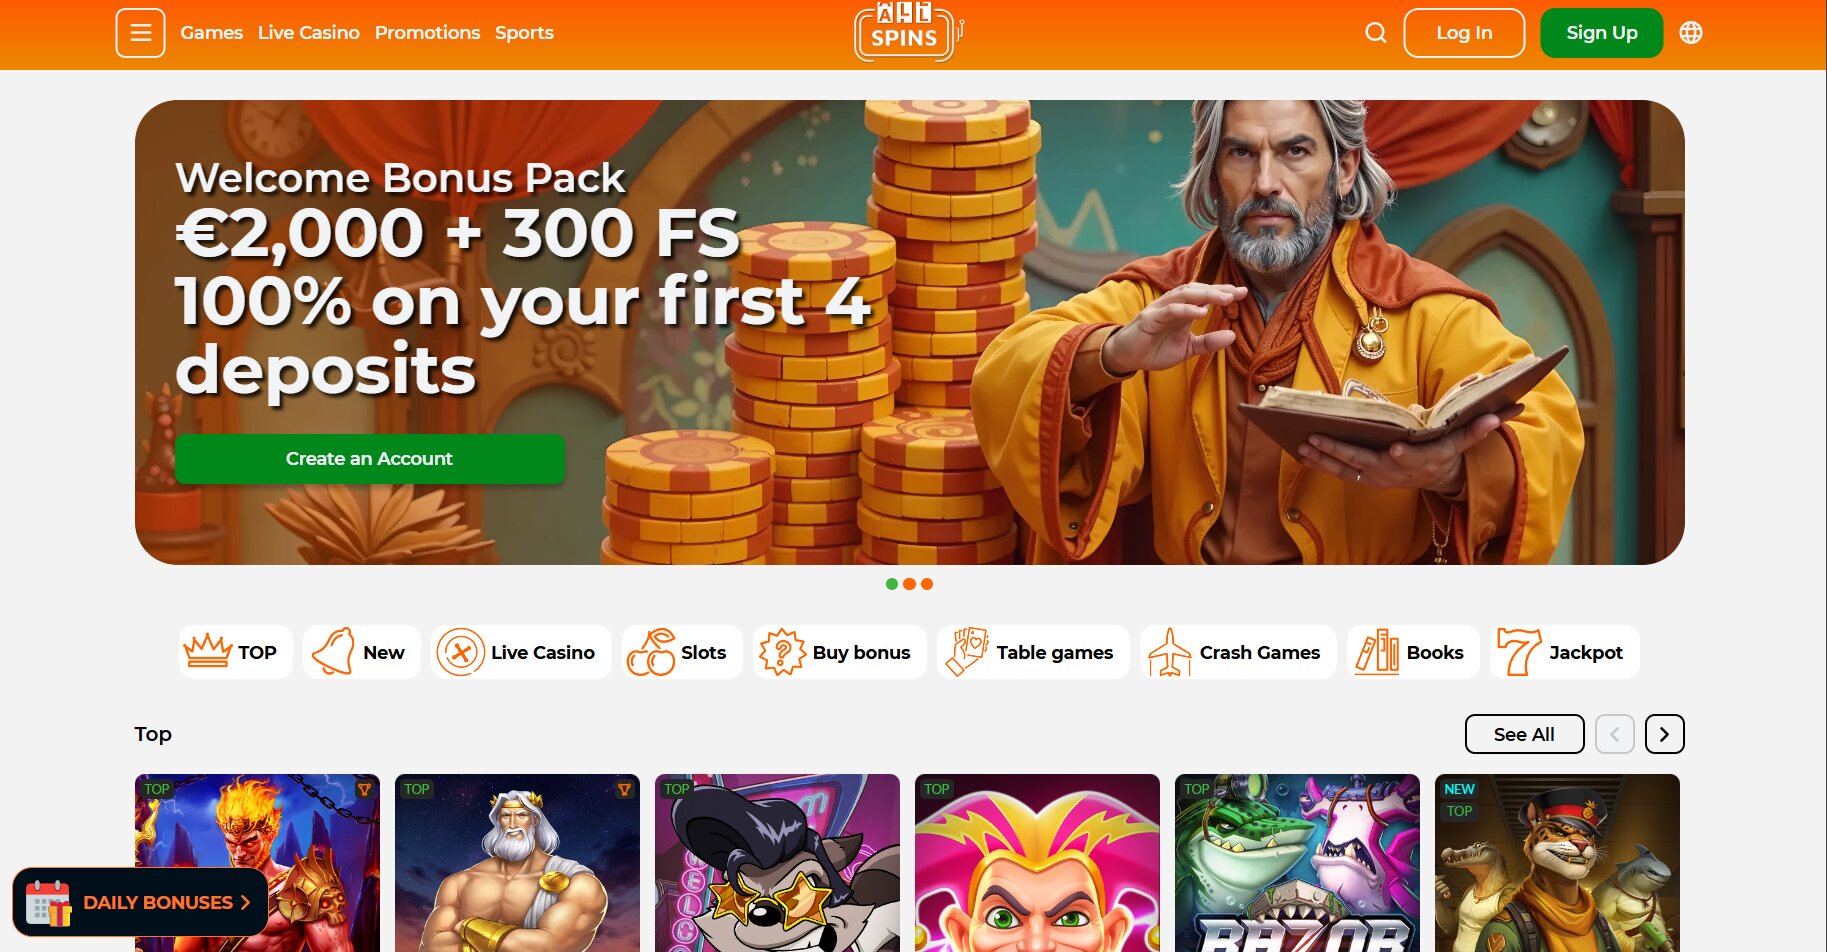Click the search magnifier icon
1827x952 pixels.
[1376, 33]
